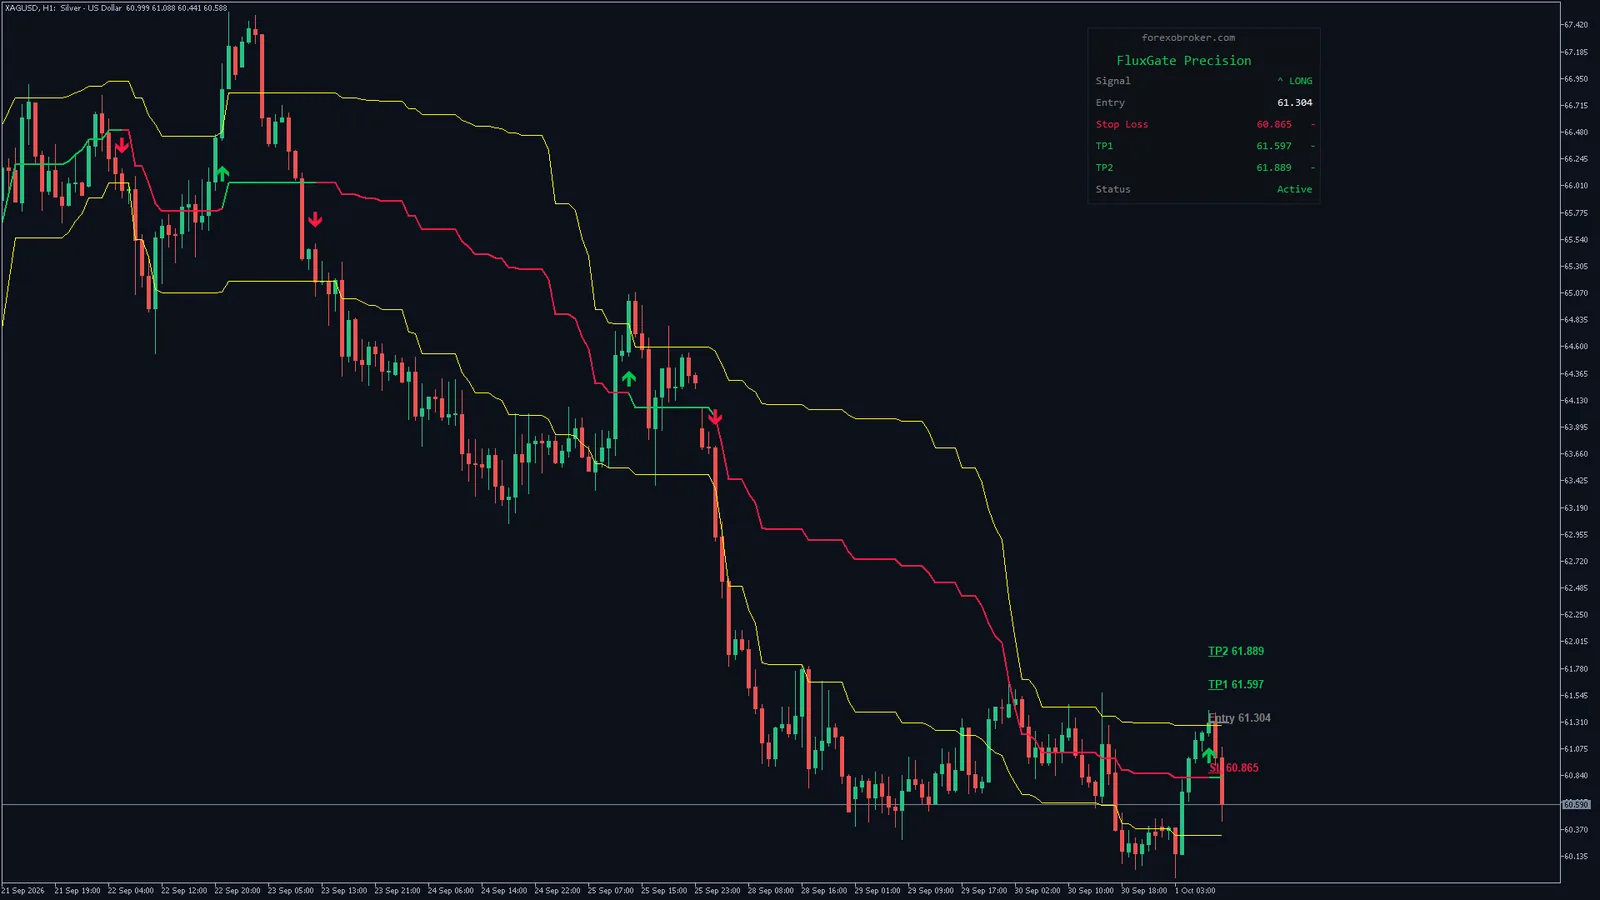Select the panel's TP1 value 61.597

tap(1274, 146)
